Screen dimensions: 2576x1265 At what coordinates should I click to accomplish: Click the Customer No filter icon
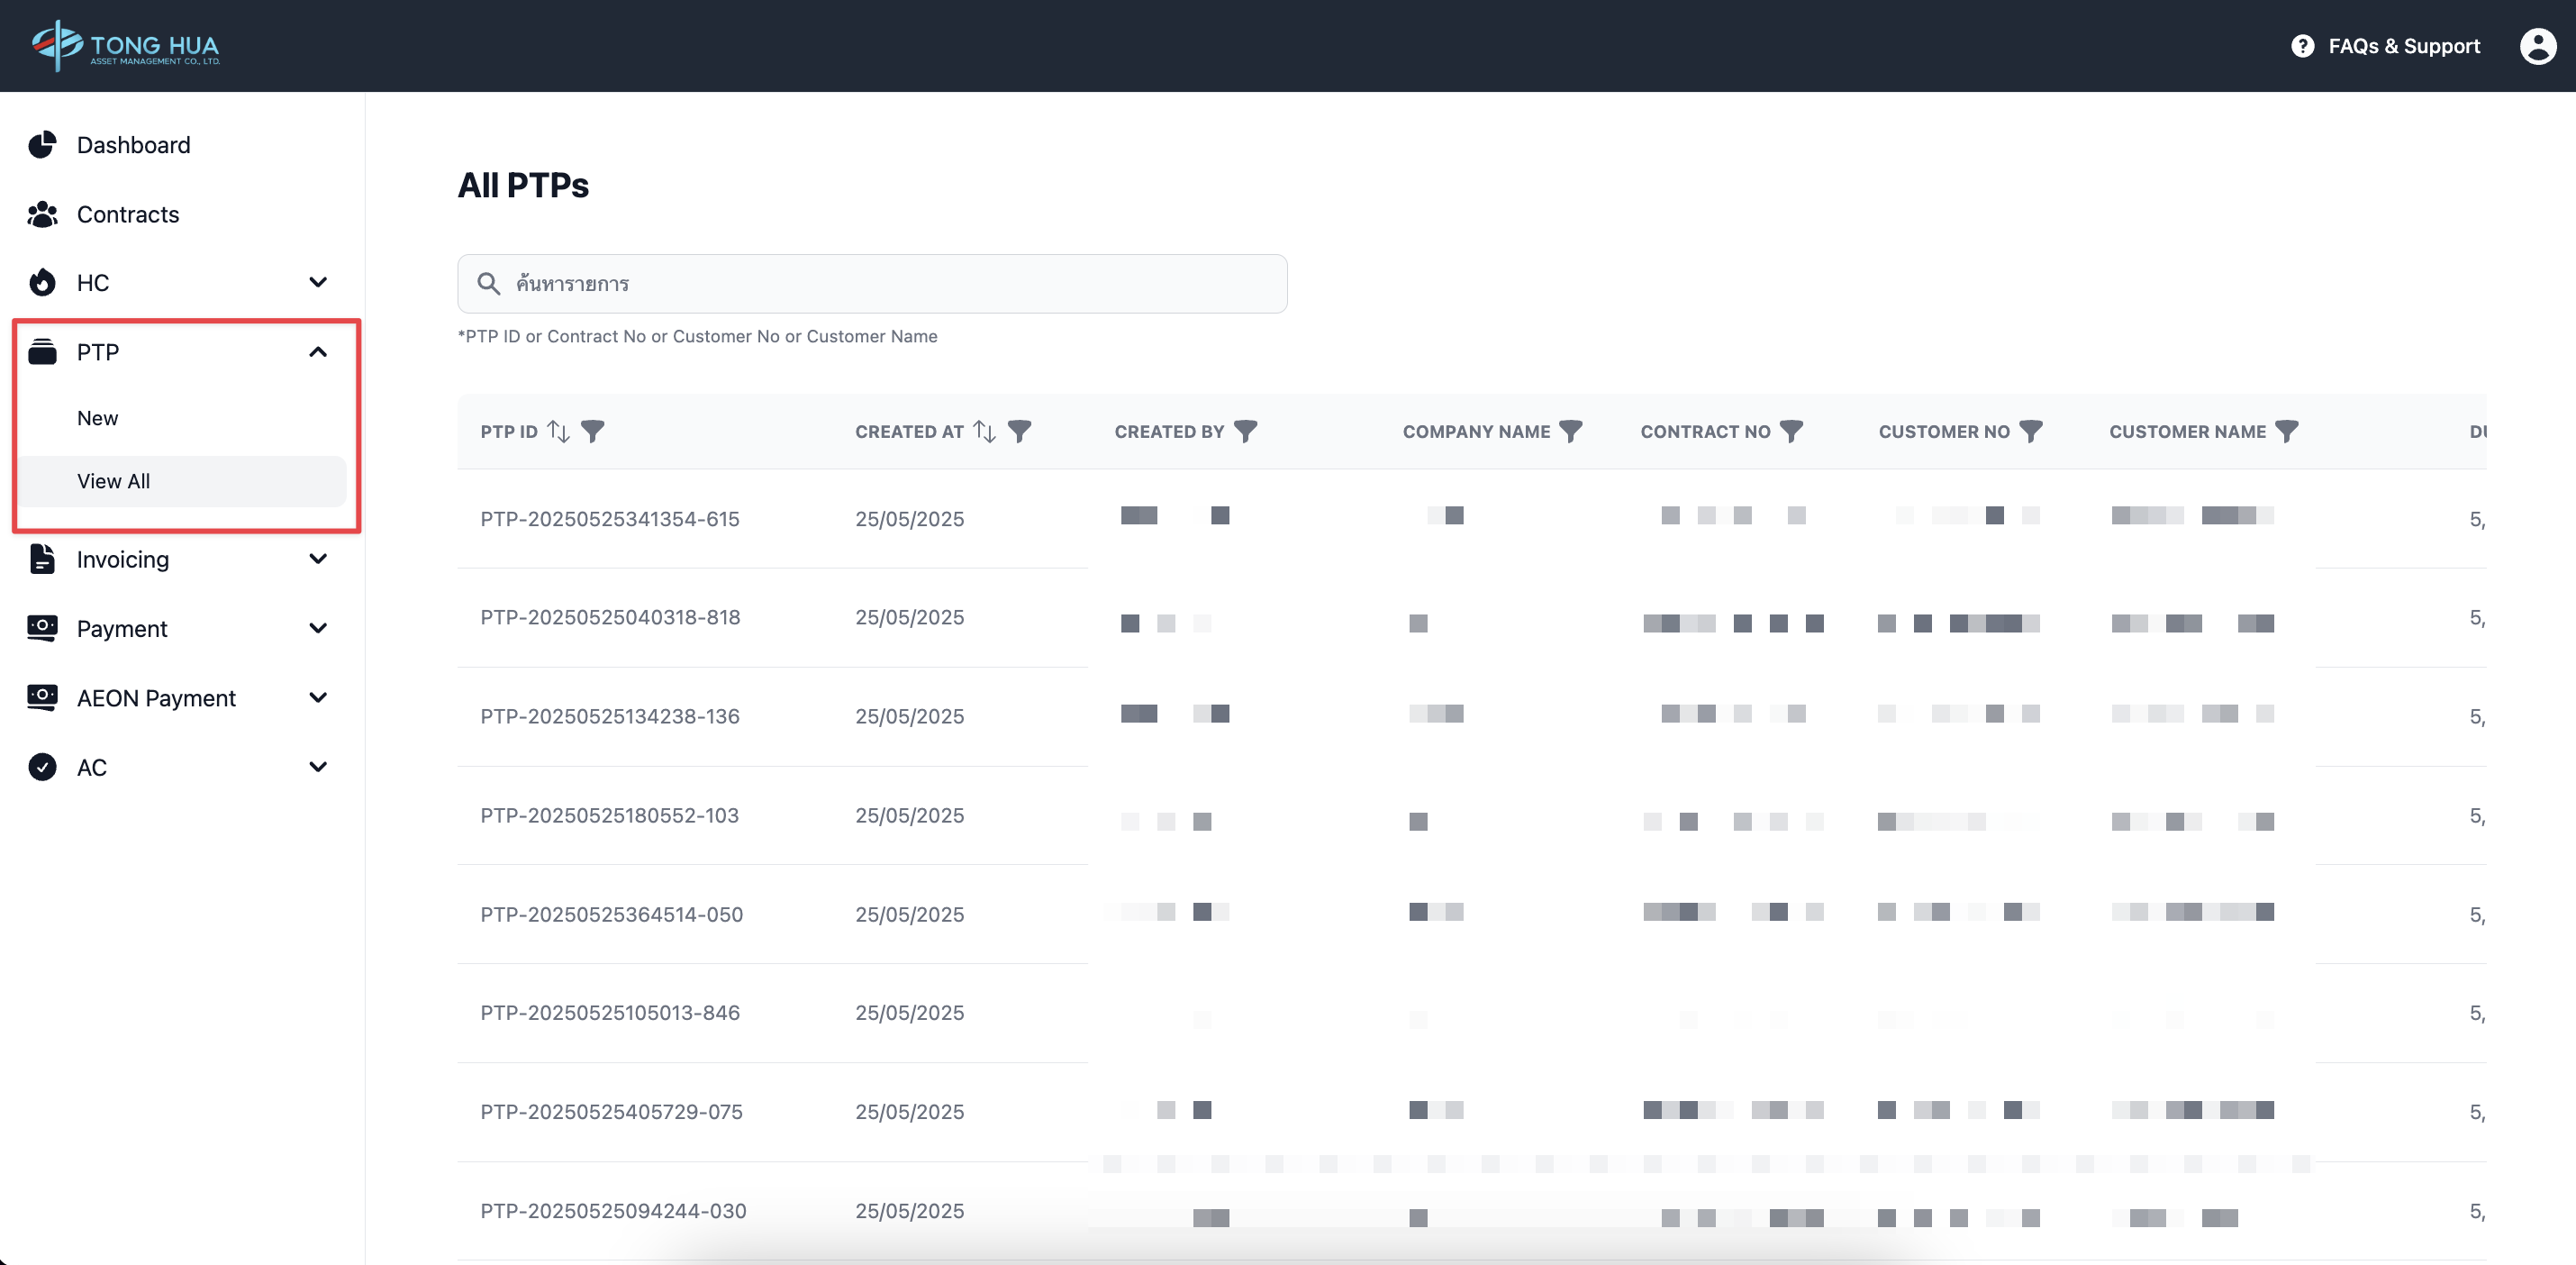pyautogui.click(x=2030, y=431)
